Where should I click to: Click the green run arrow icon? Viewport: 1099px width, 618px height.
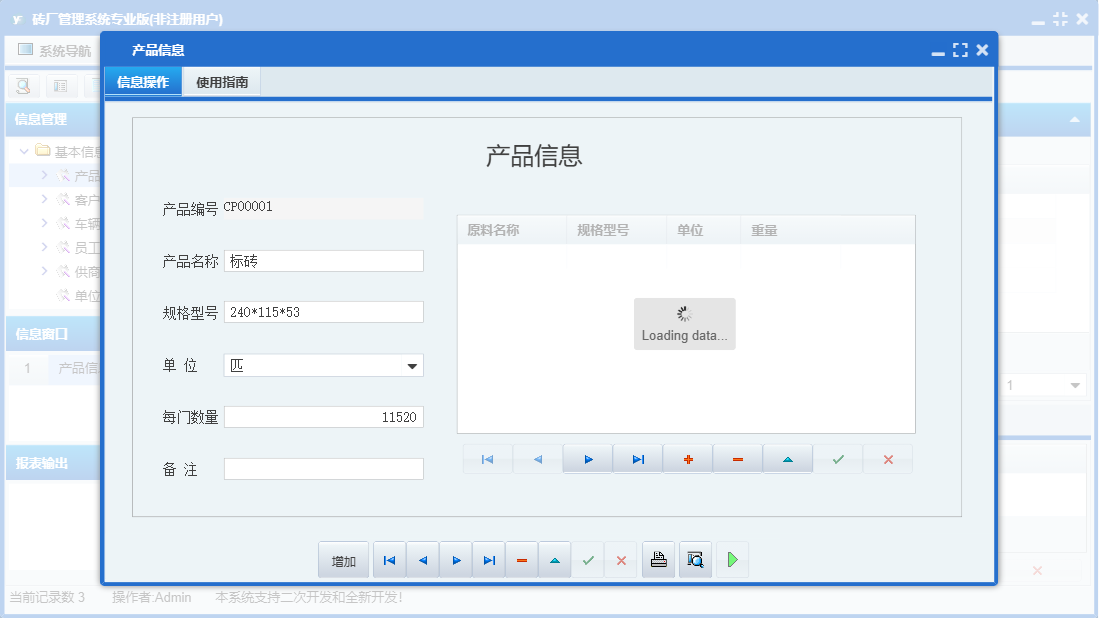pyautogui.click(x=731, y=560)
